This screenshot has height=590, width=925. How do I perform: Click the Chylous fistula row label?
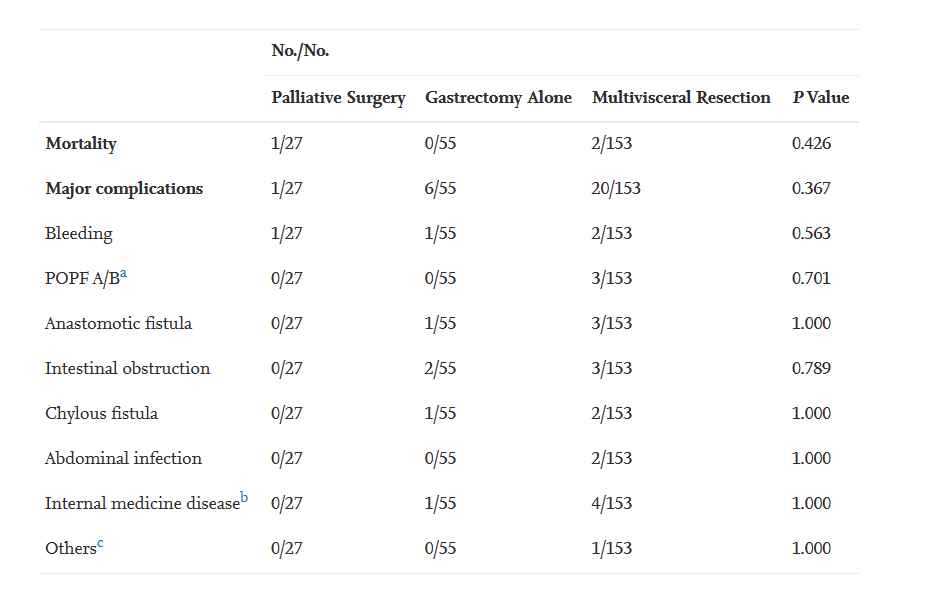click(101, 414)
